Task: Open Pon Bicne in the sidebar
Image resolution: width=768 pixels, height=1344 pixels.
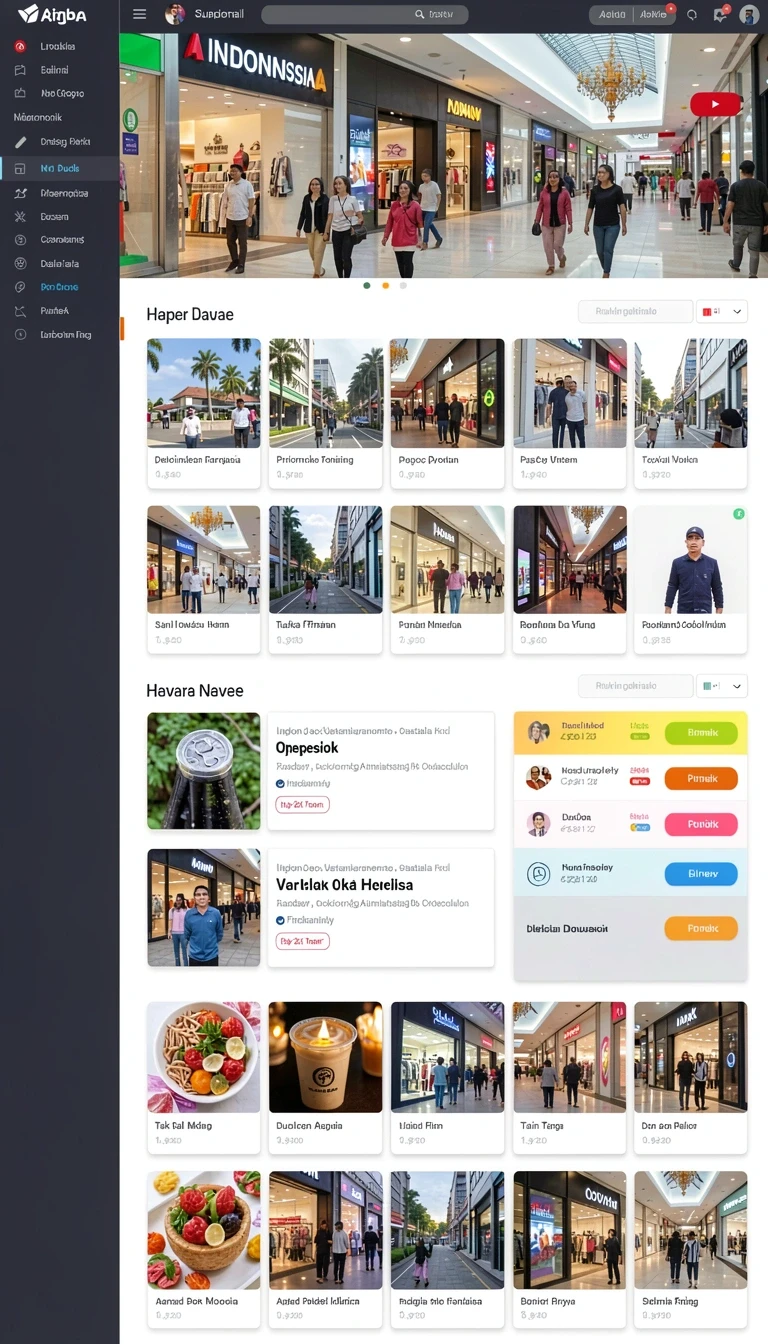Action: (x=59, y=287)
